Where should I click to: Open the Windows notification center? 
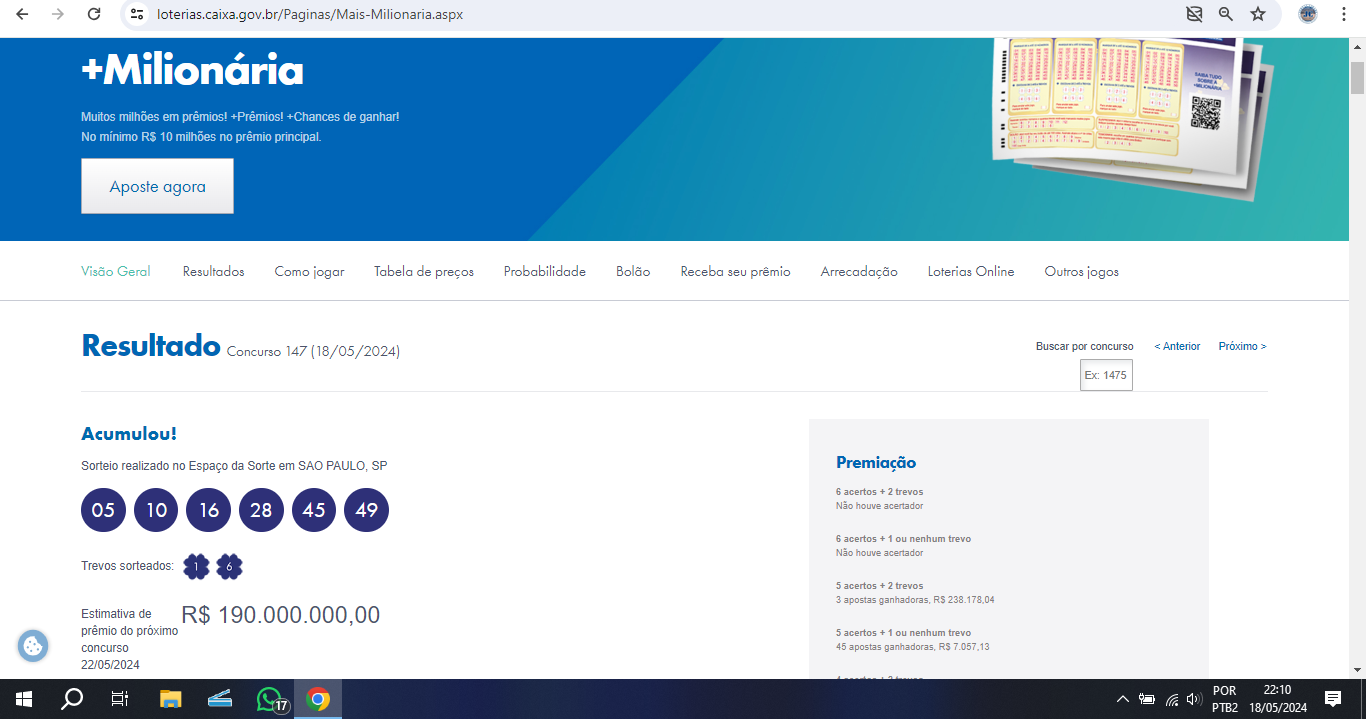pyautogui.click(x=1333, y=699)
